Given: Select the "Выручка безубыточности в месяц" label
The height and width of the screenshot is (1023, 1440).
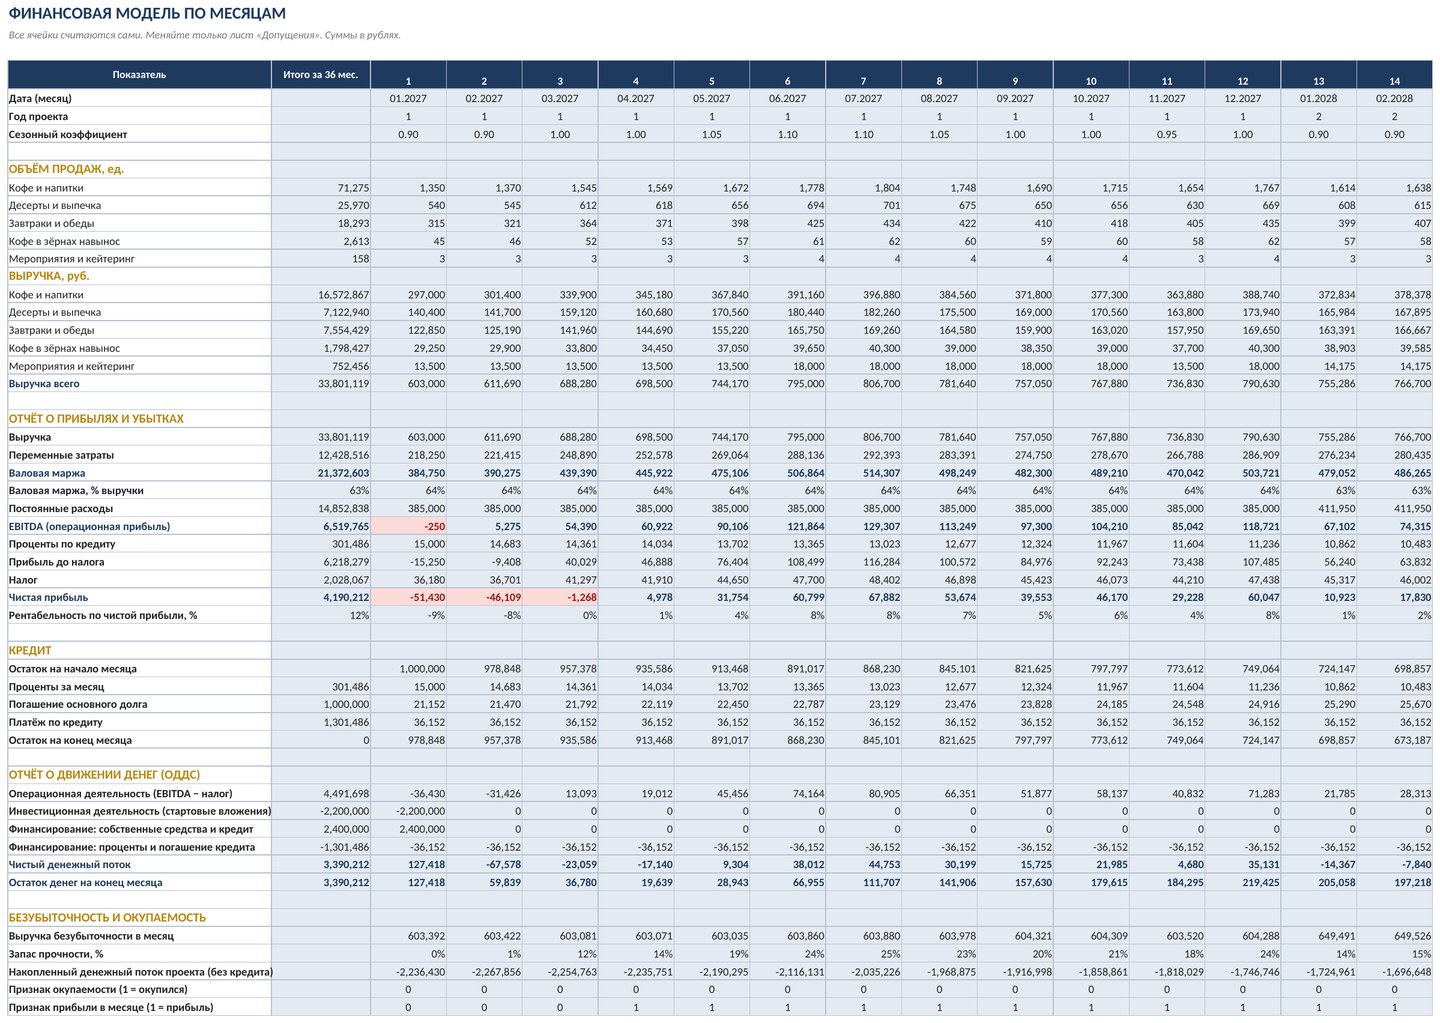Looking at the screenshot, I should tap(91, 937).
